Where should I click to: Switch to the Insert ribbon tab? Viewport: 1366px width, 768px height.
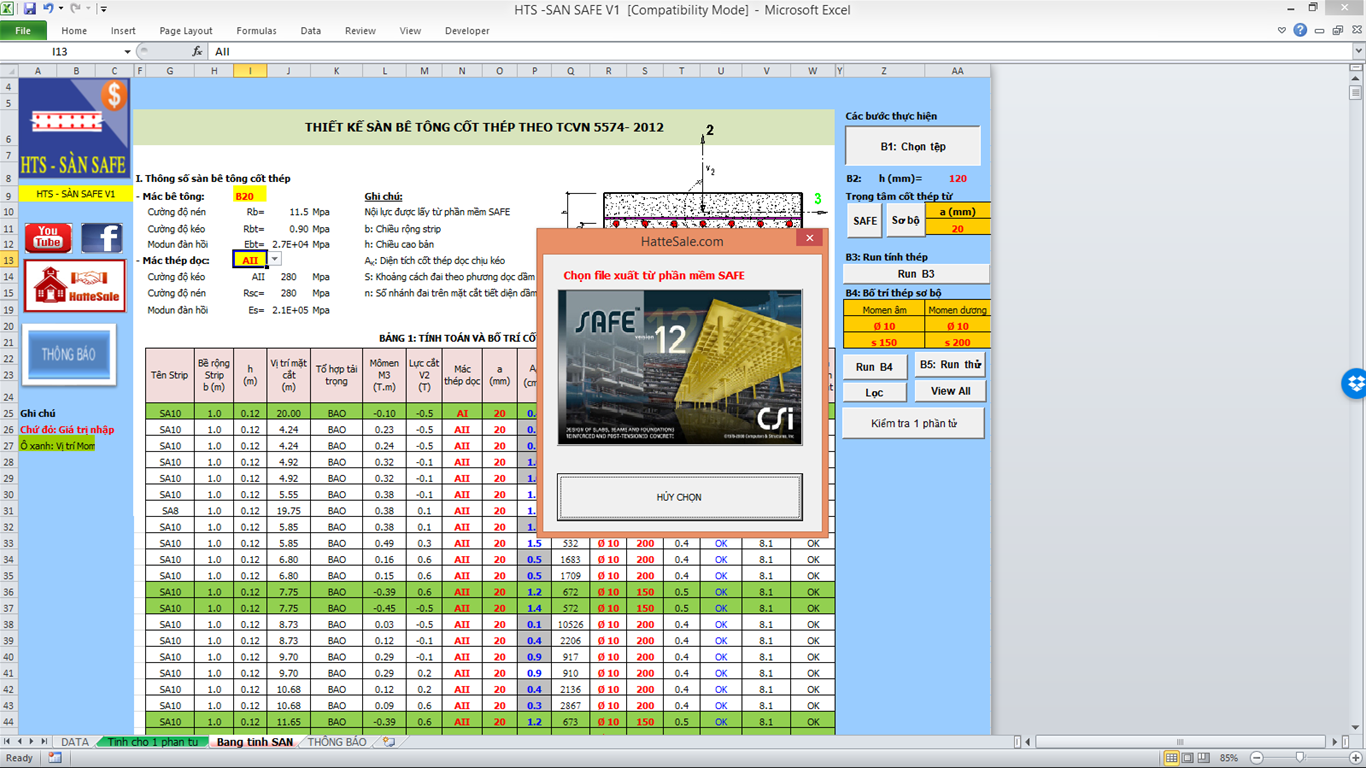click(123, 31)
